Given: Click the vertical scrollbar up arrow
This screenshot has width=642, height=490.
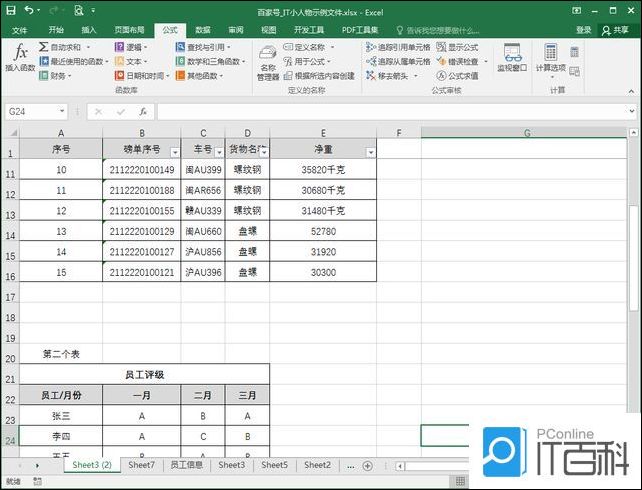Looking at the screenshot, I should point(634,132).
